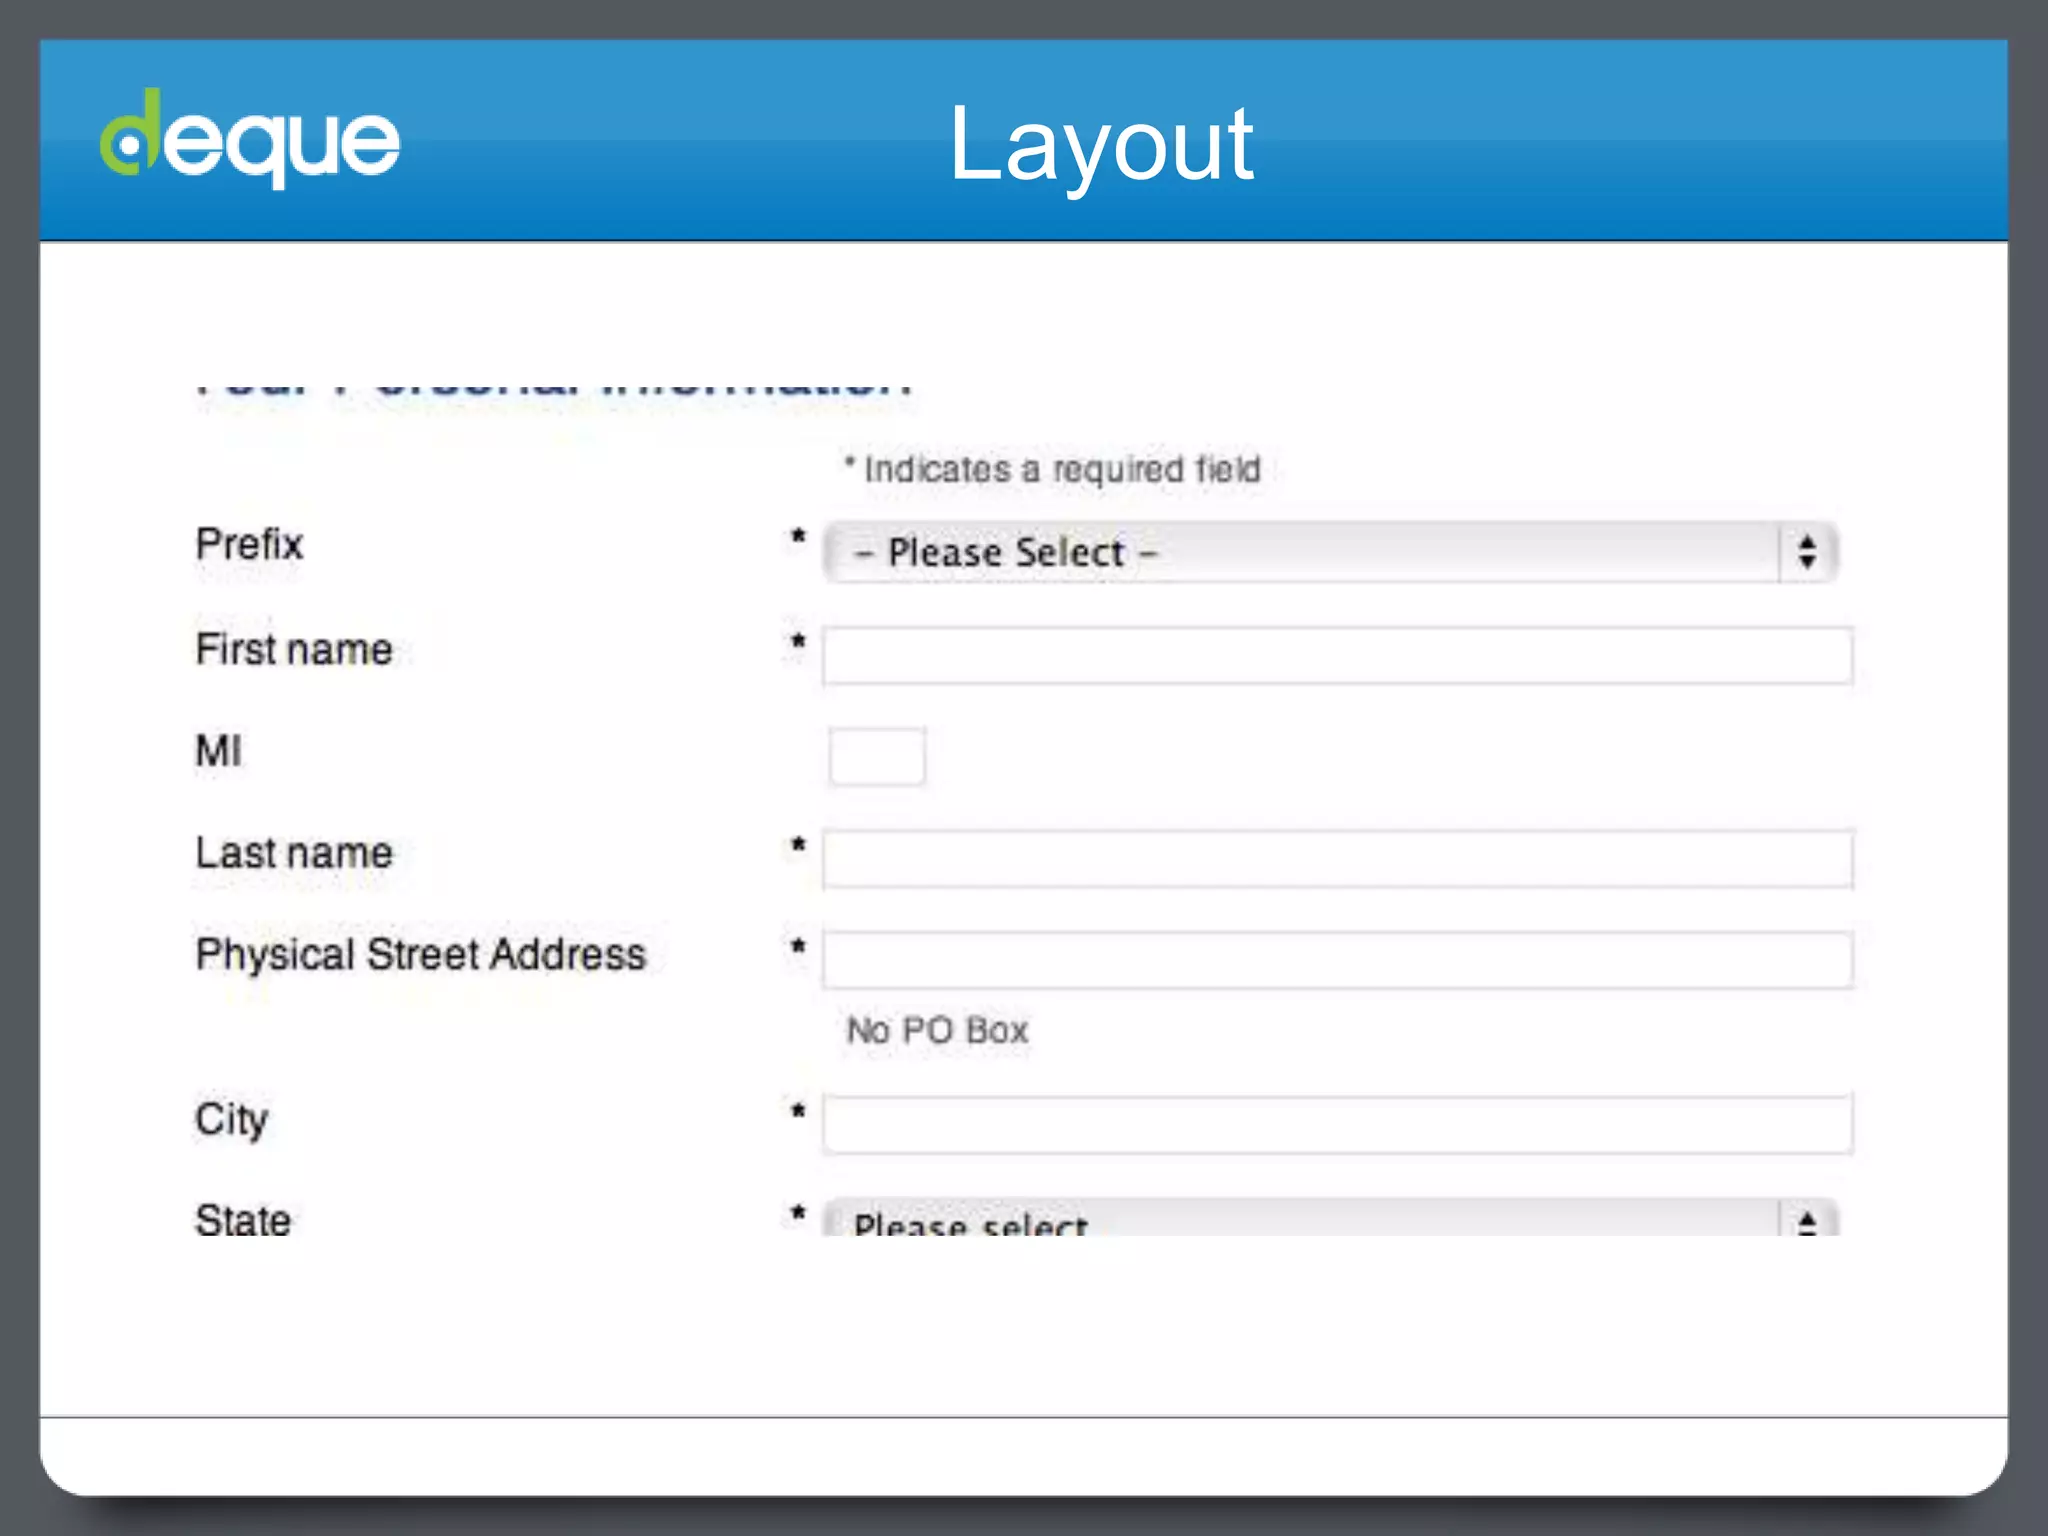Click the Physical Street Address label
The width and height of the screenshot is (2048, 1536).
[x=421, y=955]
